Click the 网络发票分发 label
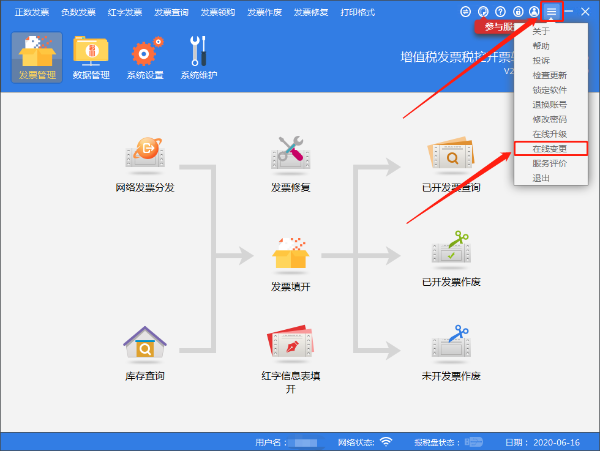The width and height of the screenshot is (602, 451). click(x=145, y=187)
